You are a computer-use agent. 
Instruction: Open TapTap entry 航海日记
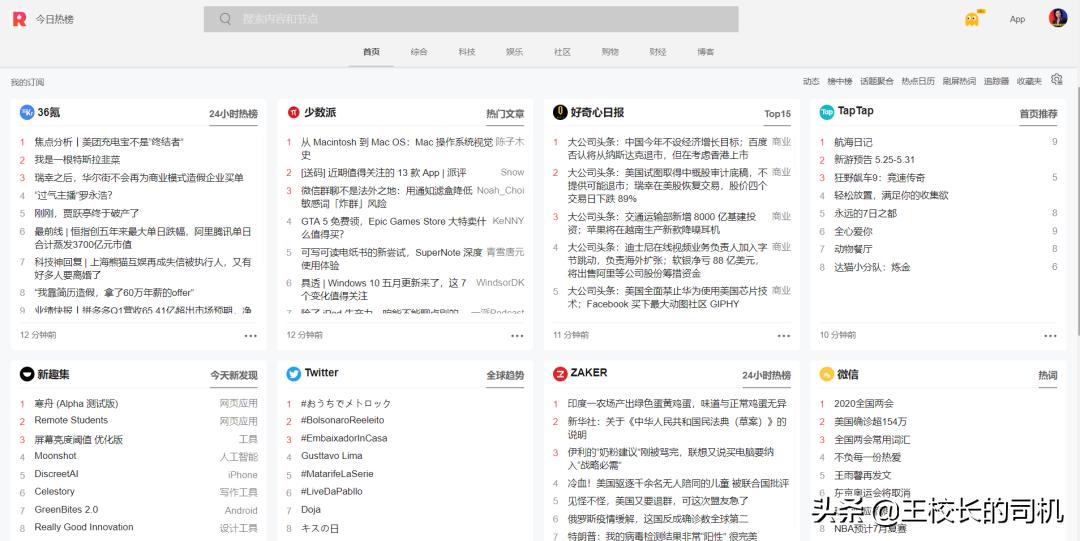(853, 142)
